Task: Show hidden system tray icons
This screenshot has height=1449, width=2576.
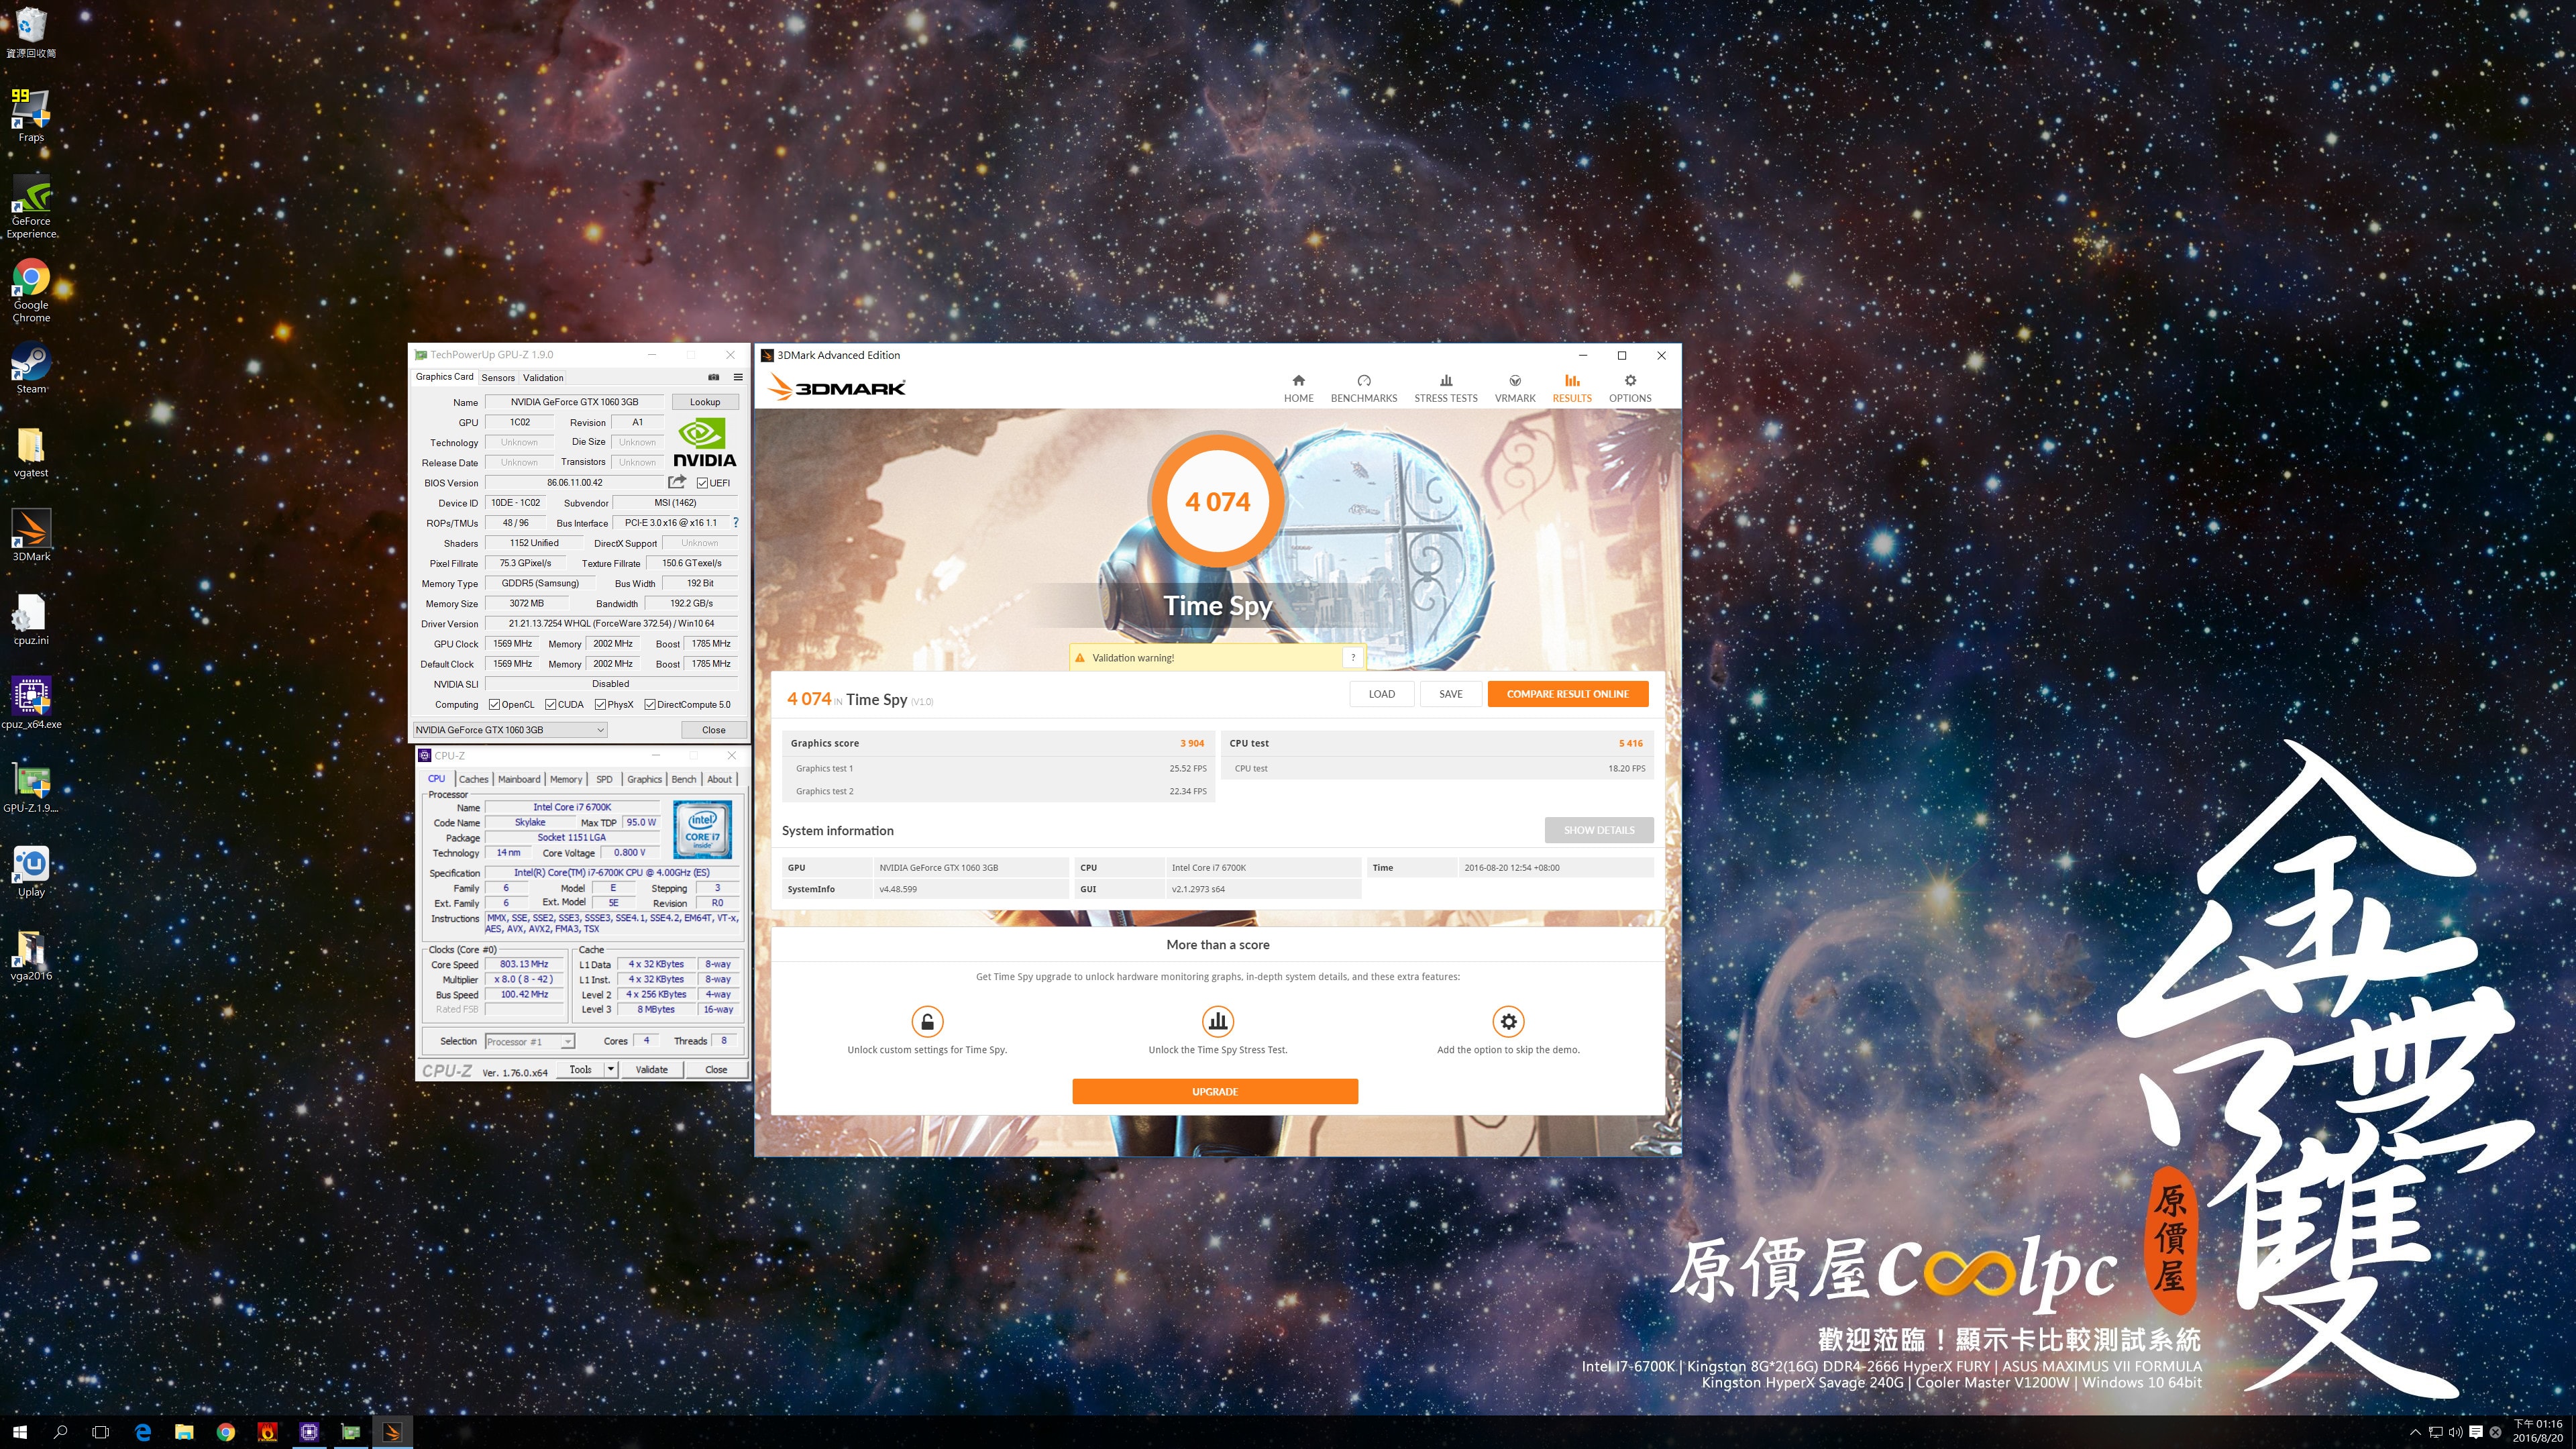Action: click(2415, 1432)
